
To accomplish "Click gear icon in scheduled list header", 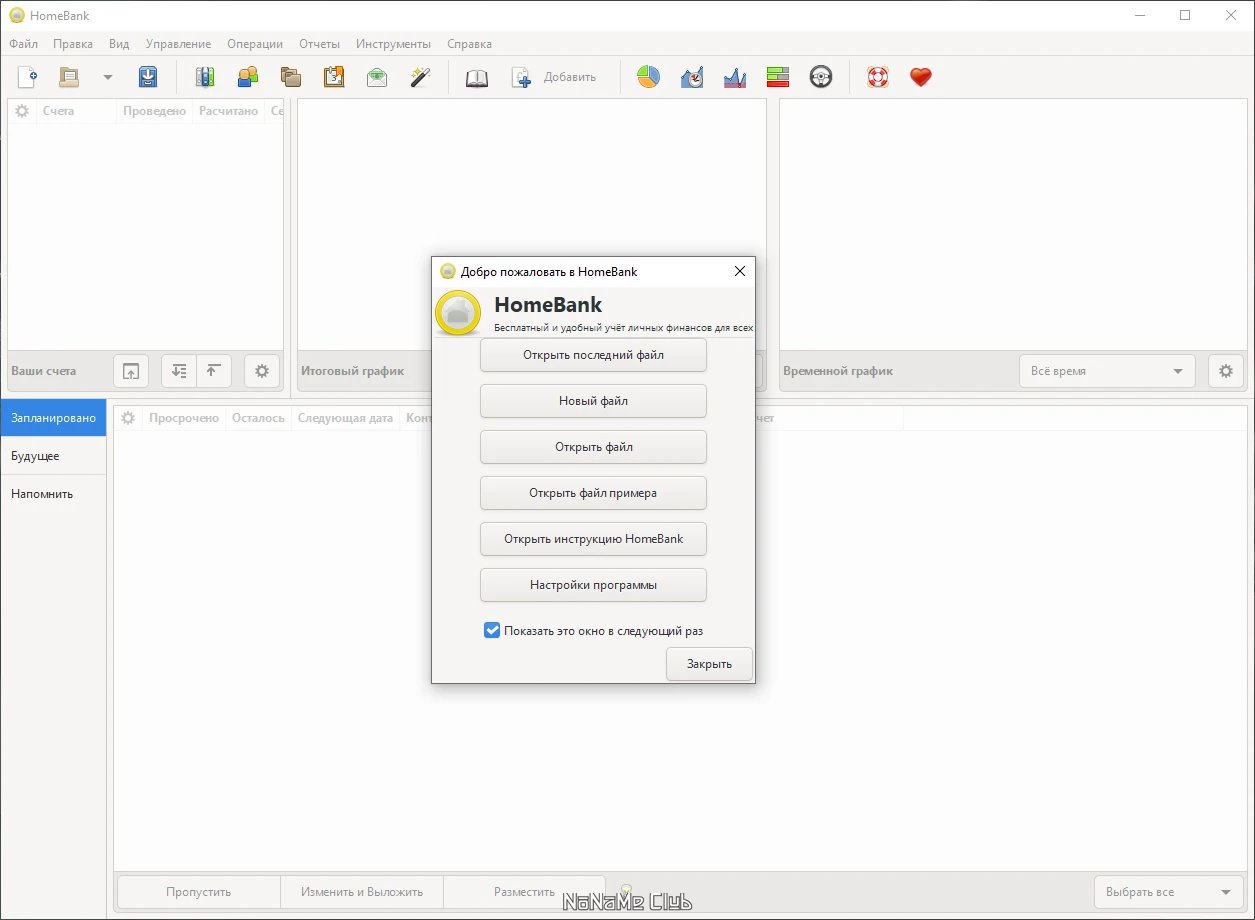I will click(128, 418).
